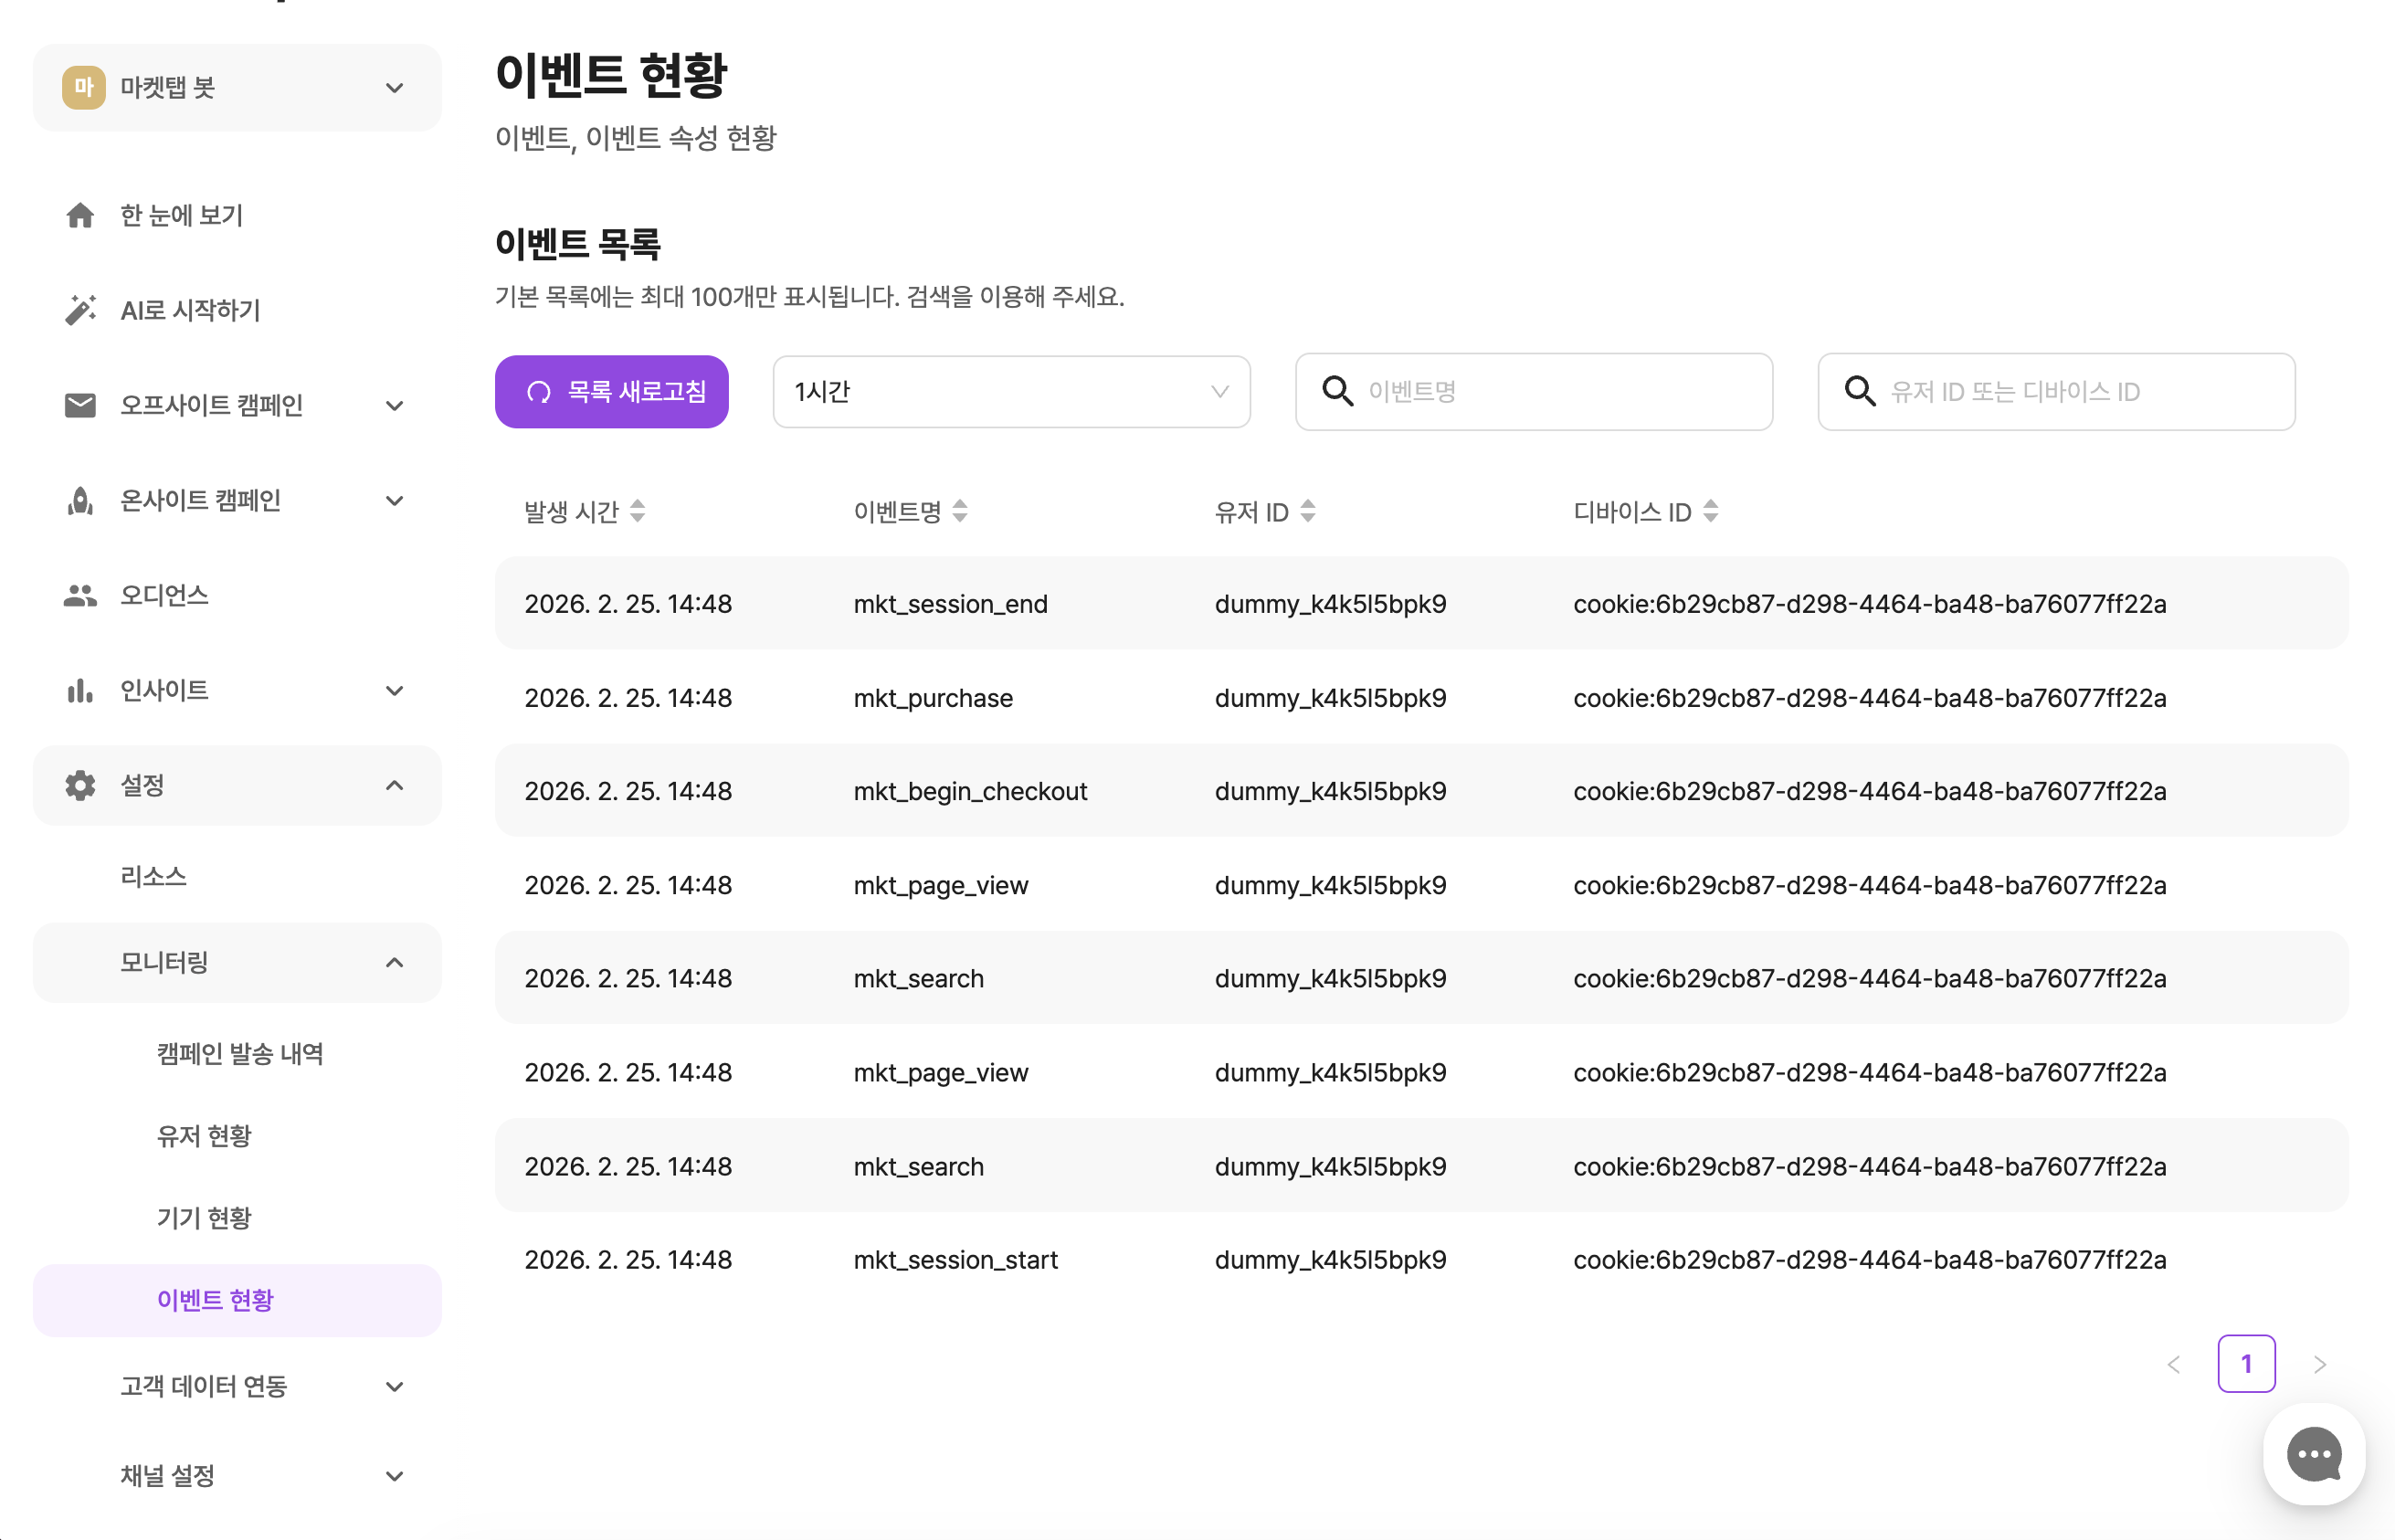Open the 마켓탭 봇 workspace selector

click(237, 87)
